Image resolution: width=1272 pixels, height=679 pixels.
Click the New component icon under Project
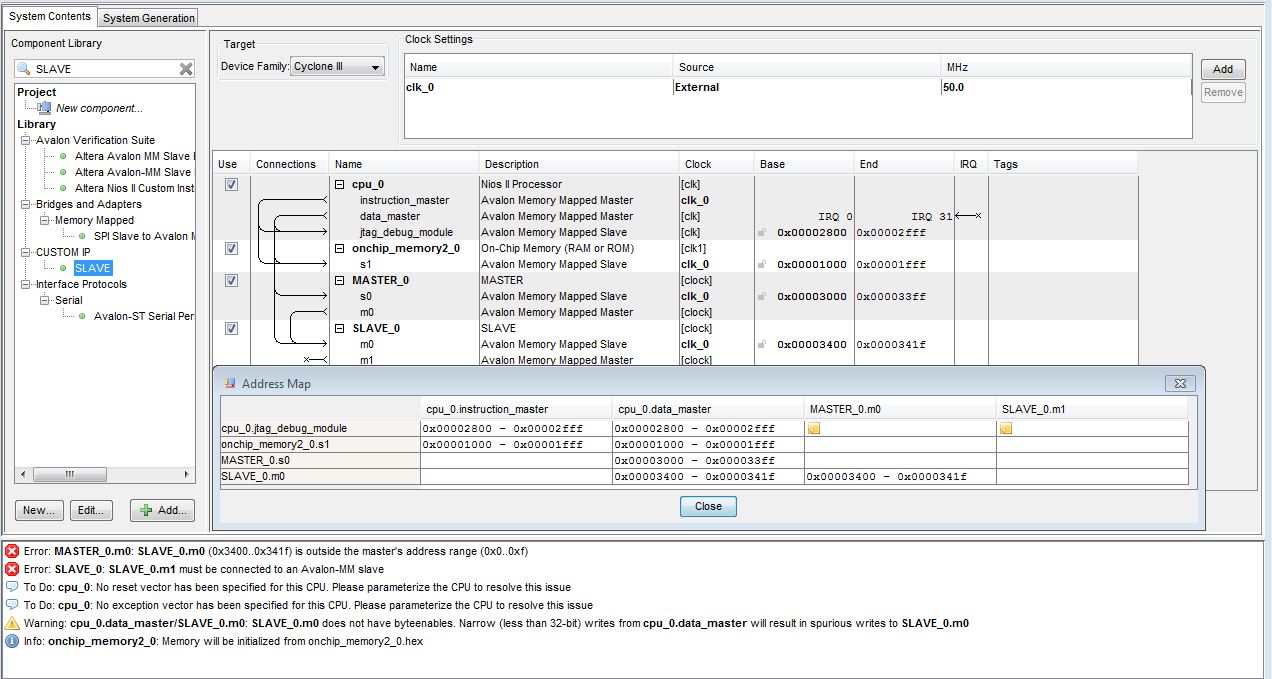[44, 108]
